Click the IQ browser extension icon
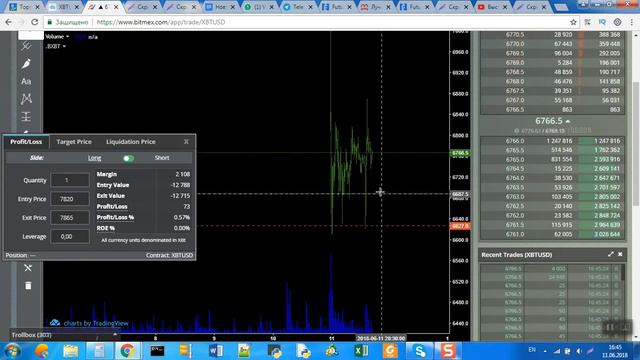This screenshot has height=360, width=640. pyautogui.click(x=602, y=22)
